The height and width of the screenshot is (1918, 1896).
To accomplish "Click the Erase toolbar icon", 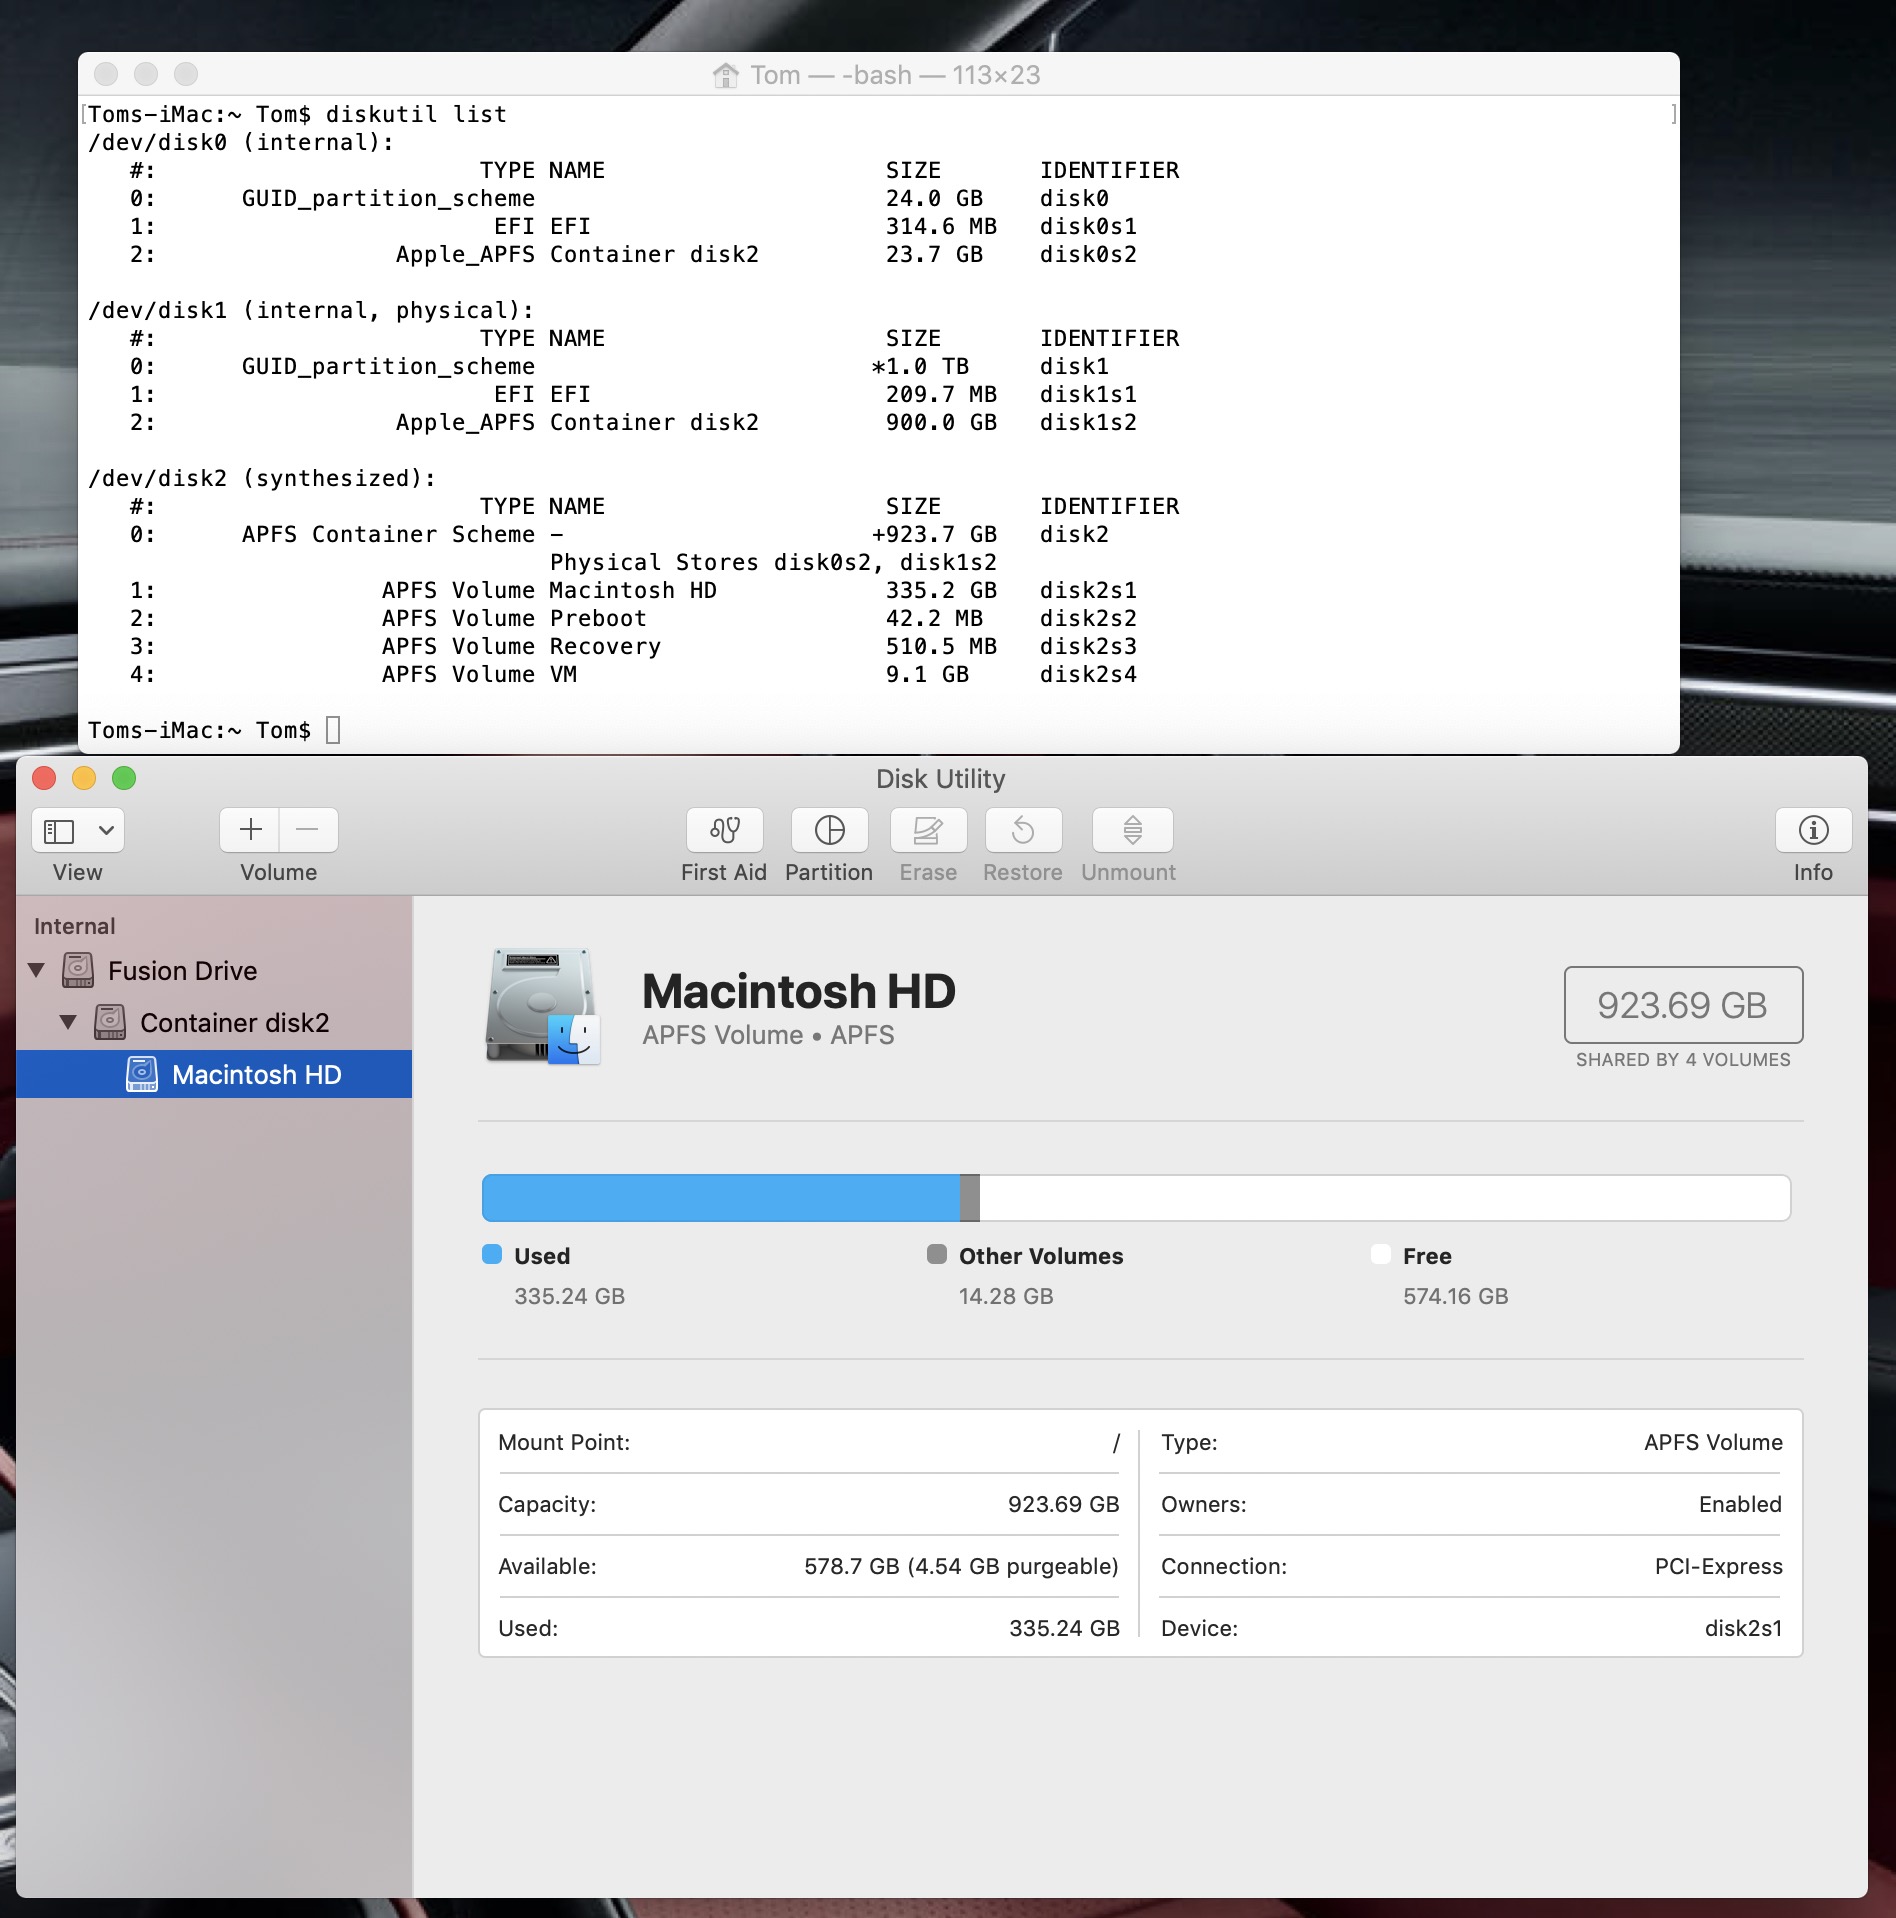I will tap(928, 829).
